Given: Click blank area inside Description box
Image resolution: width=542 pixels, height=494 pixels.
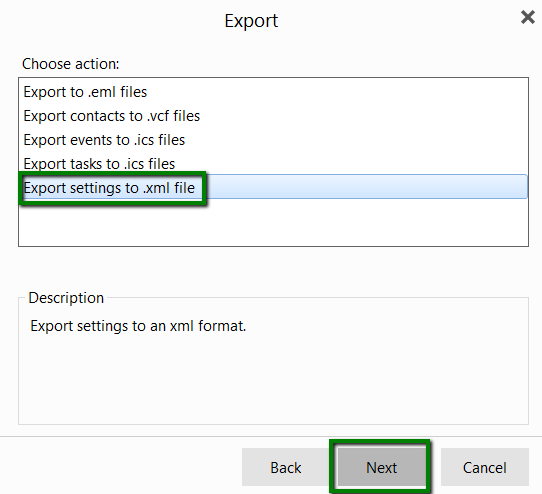Looking at the screenshot, I should 273,380.
